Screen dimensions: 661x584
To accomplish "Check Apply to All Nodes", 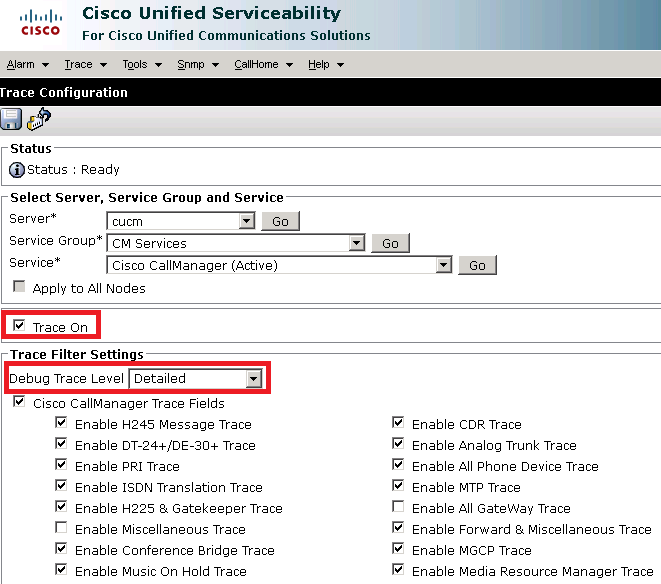I will click(19, 286).
